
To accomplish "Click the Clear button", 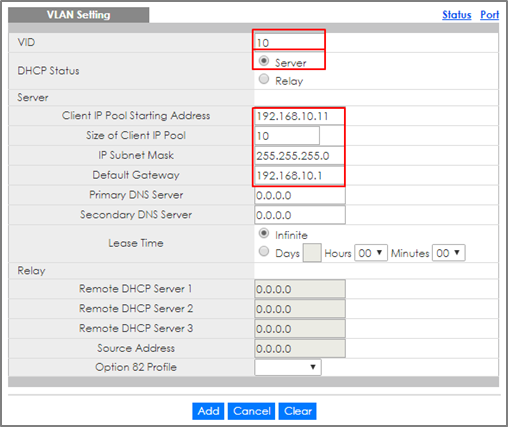I will tap(297, 411).
